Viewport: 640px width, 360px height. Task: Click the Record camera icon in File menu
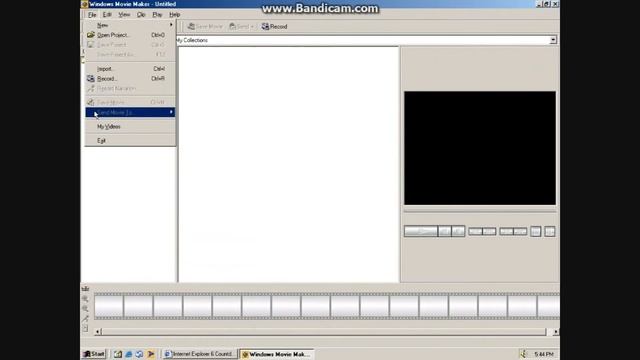click(x=91, y=78)
